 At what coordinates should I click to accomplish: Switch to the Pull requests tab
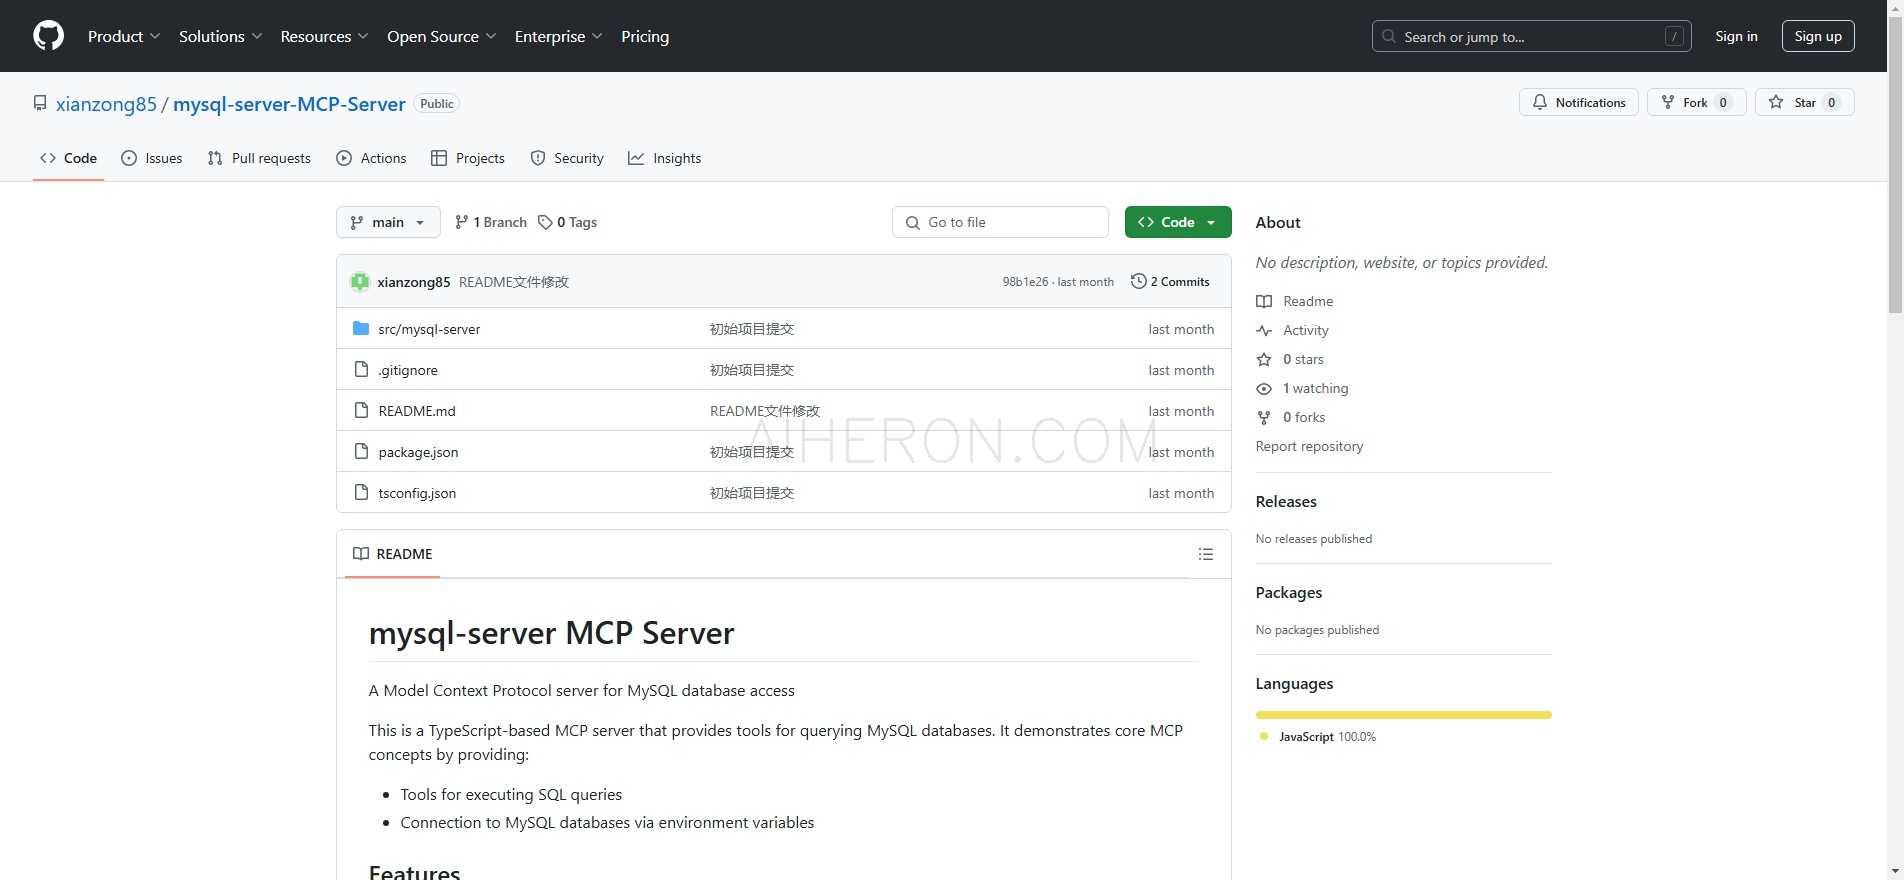(259, 158)
